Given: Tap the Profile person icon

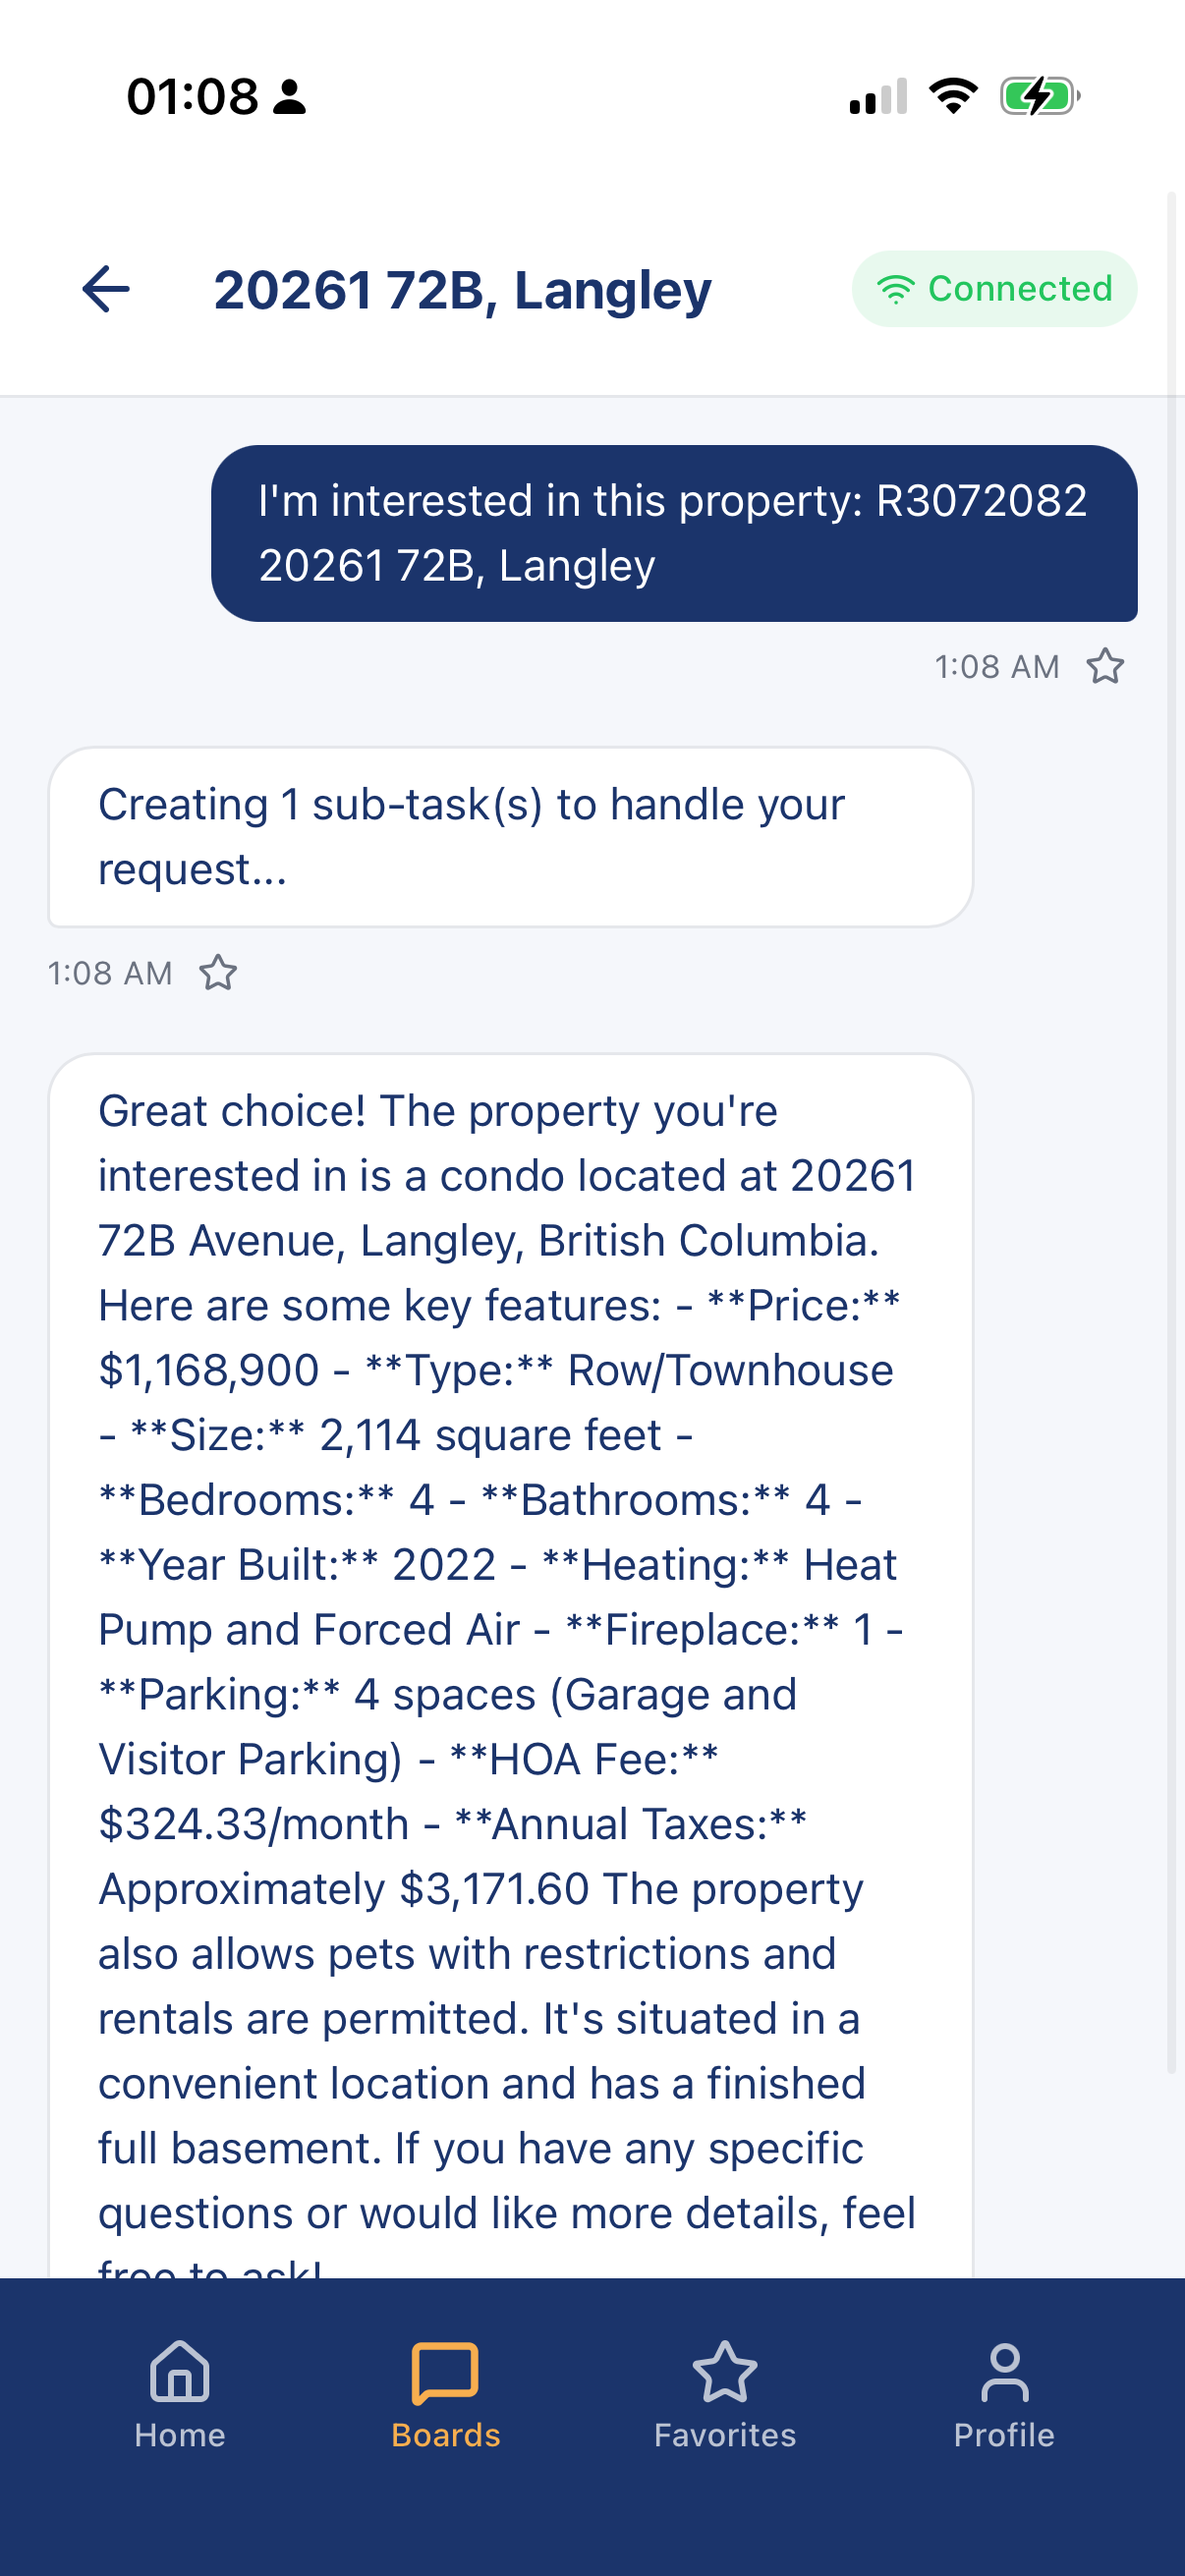Looking at the screenshot, I should (1004, 2372).
